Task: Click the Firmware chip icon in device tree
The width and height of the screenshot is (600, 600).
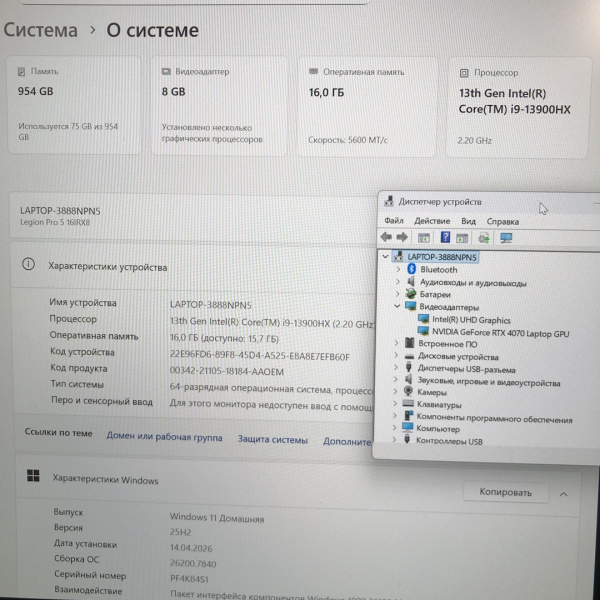Action: (409, 343)
